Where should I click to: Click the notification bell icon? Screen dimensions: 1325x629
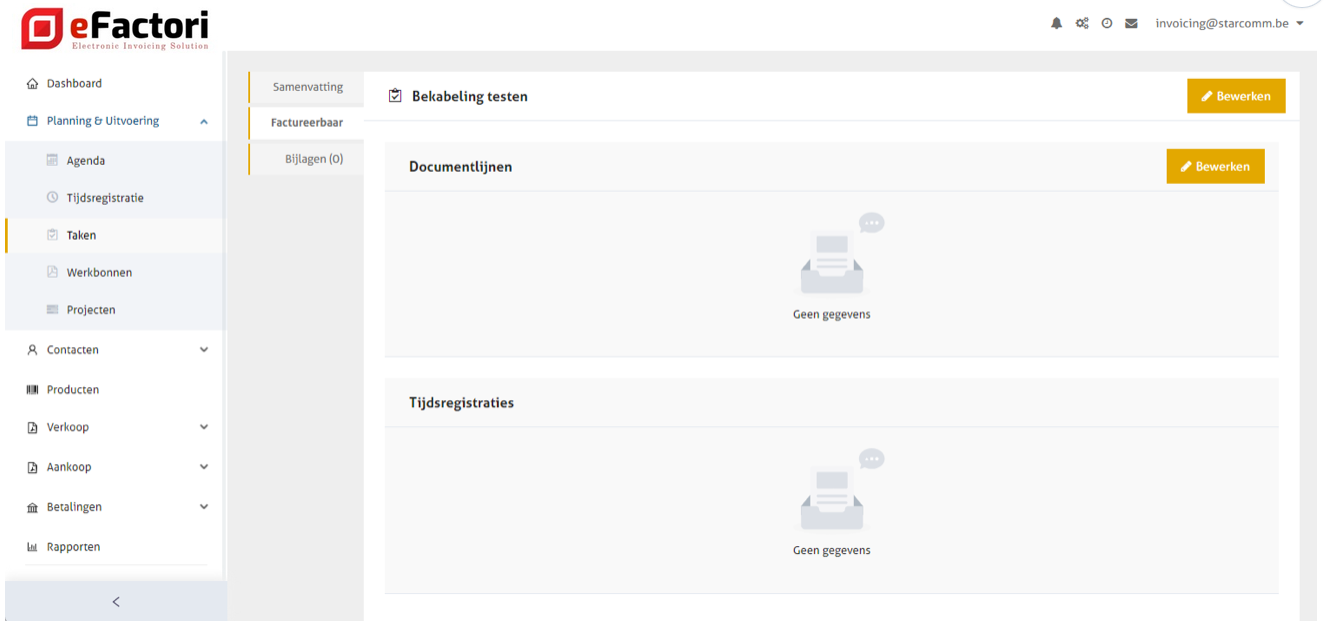[1056, 23]
